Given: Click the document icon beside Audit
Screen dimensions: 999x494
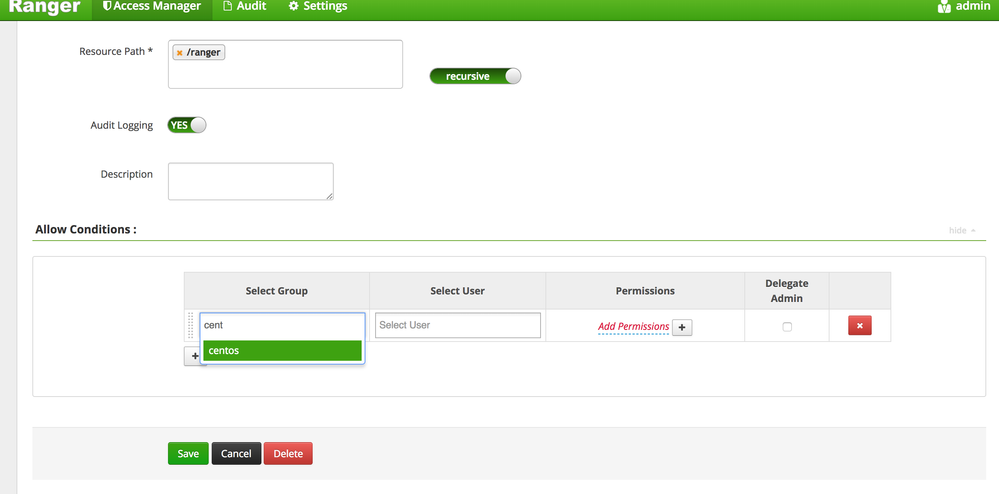Looking at the screenshot, I should (227, 6).
